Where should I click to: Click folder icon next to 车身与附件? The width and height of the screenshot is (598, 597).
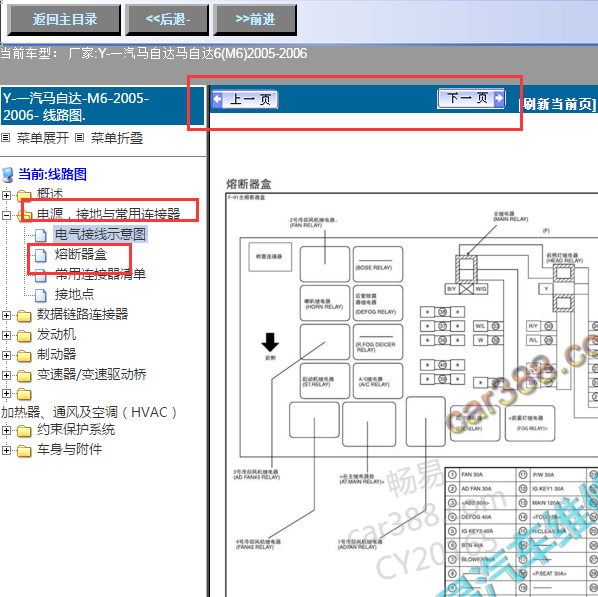(x=24, y=451)
